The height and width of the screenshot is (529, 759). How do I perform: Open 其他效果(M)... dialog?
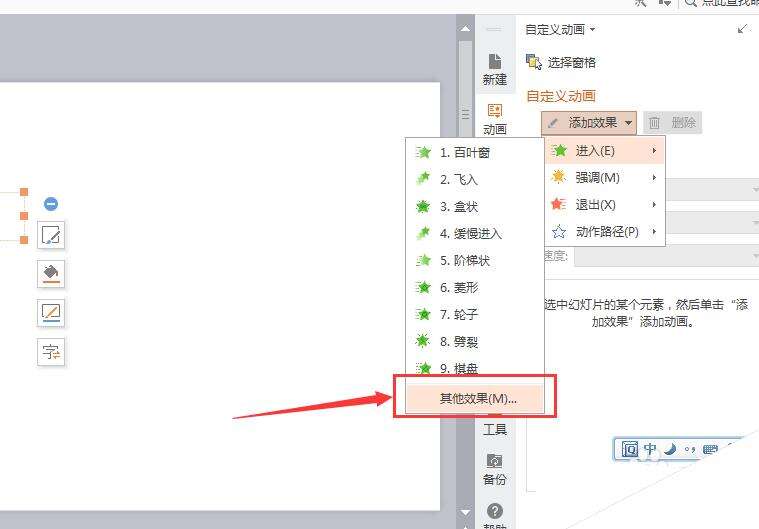(x=475, y=398)
